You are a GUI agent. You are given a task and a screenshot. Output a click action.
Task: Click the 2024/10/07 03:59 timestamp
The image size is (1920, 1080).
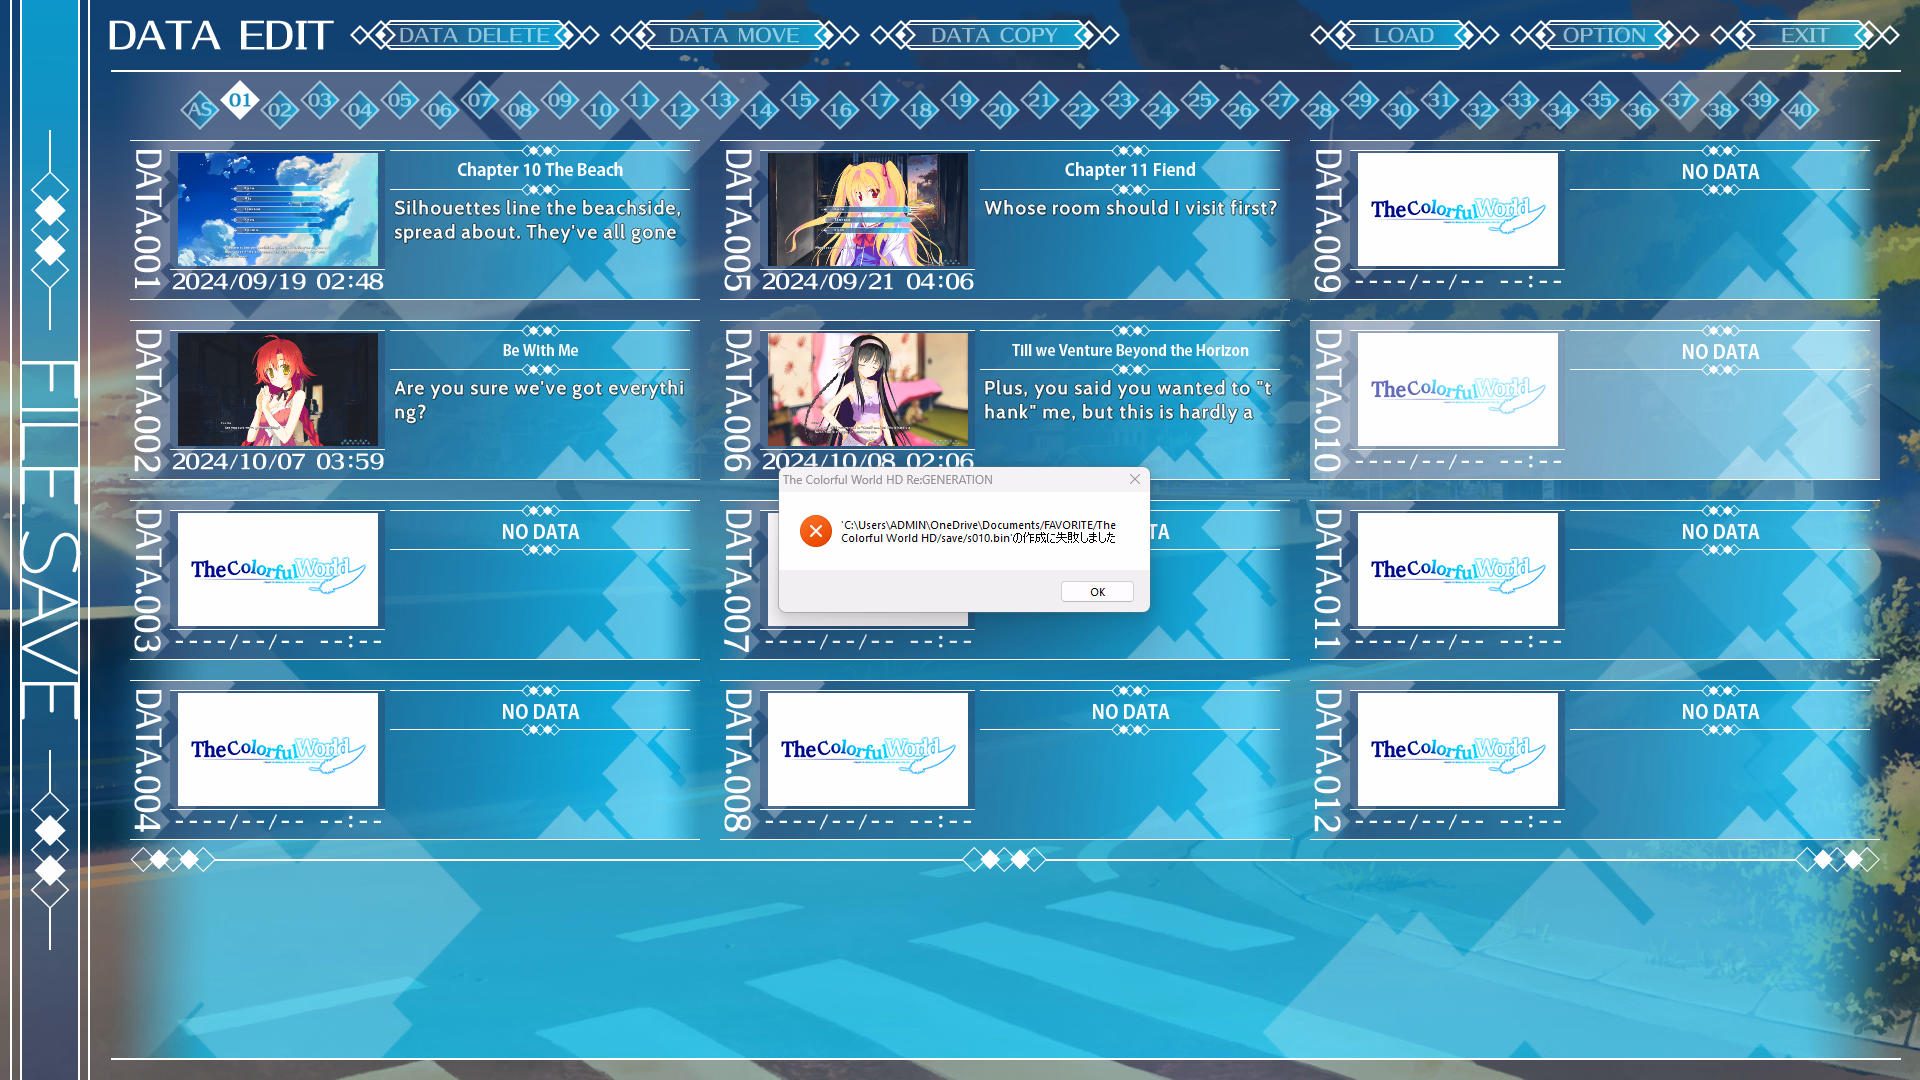tap(278, 461)
